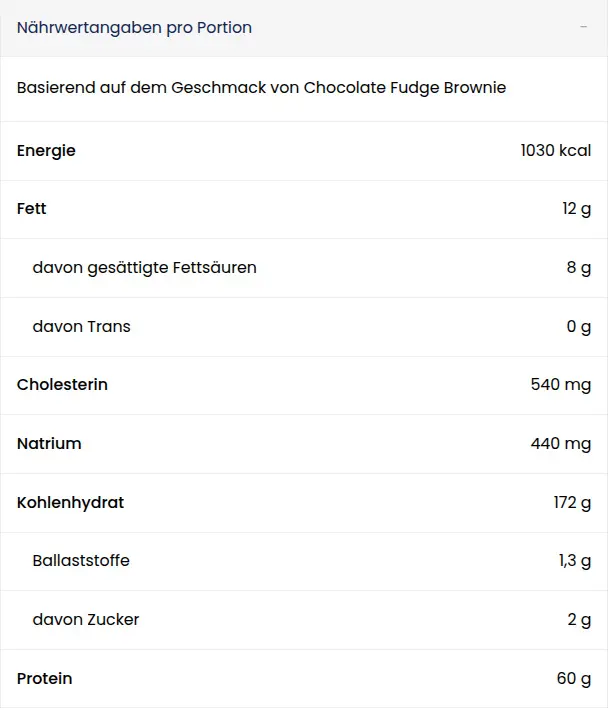The image size is (610, 710).
Task: Click the davon Zucker label
Action: coord(86,619)
